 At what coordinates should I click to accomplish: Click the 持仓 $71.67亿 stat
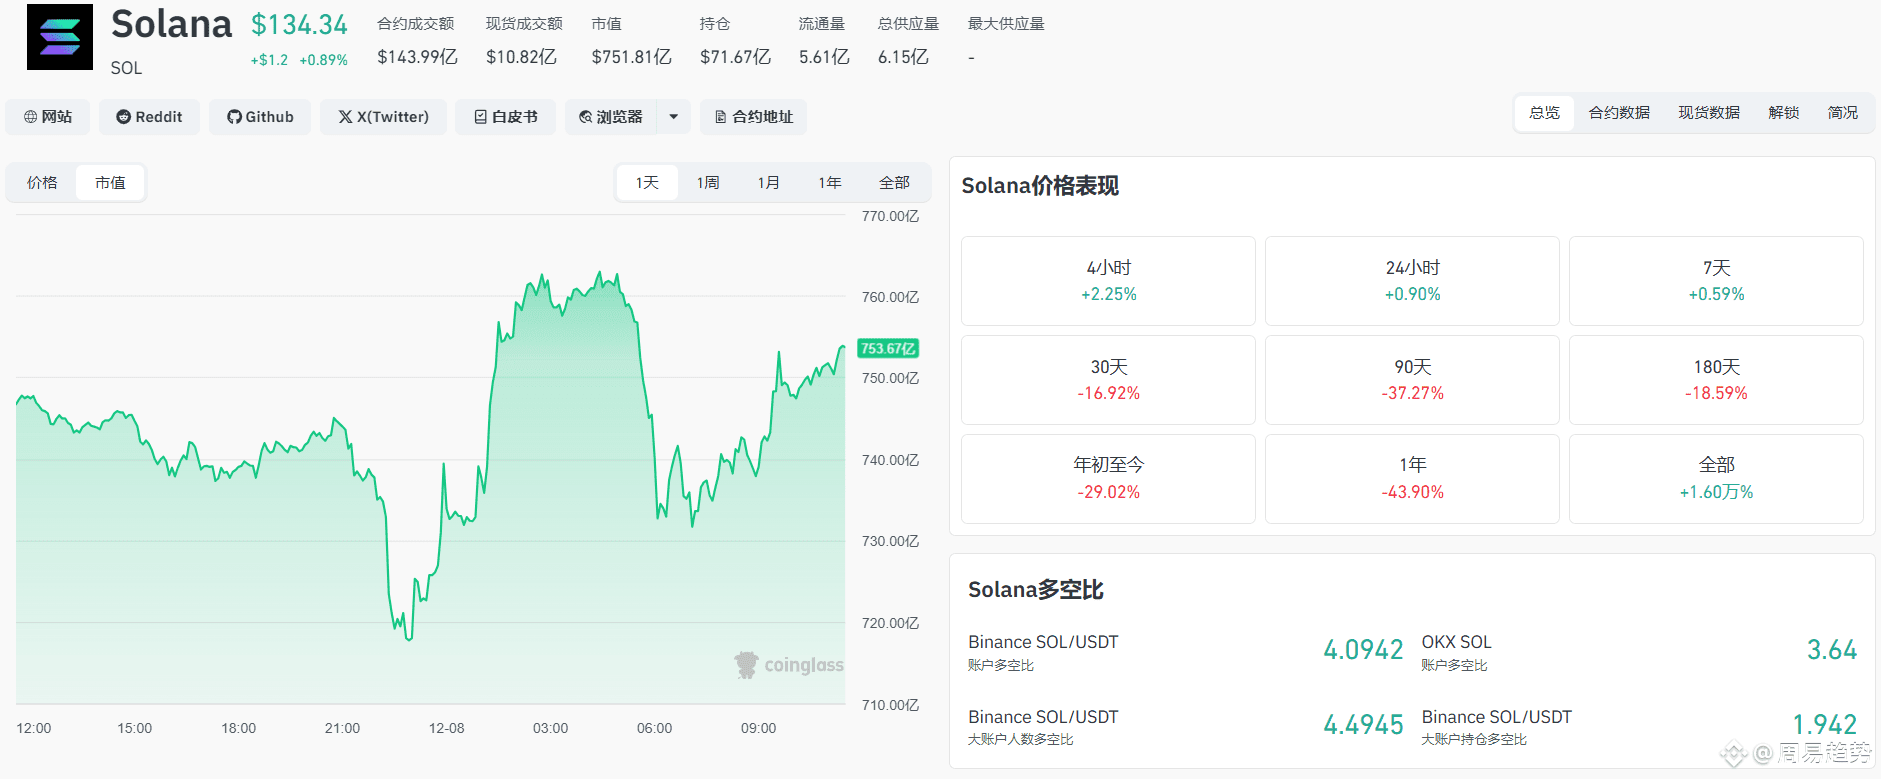tap(735, 40)
